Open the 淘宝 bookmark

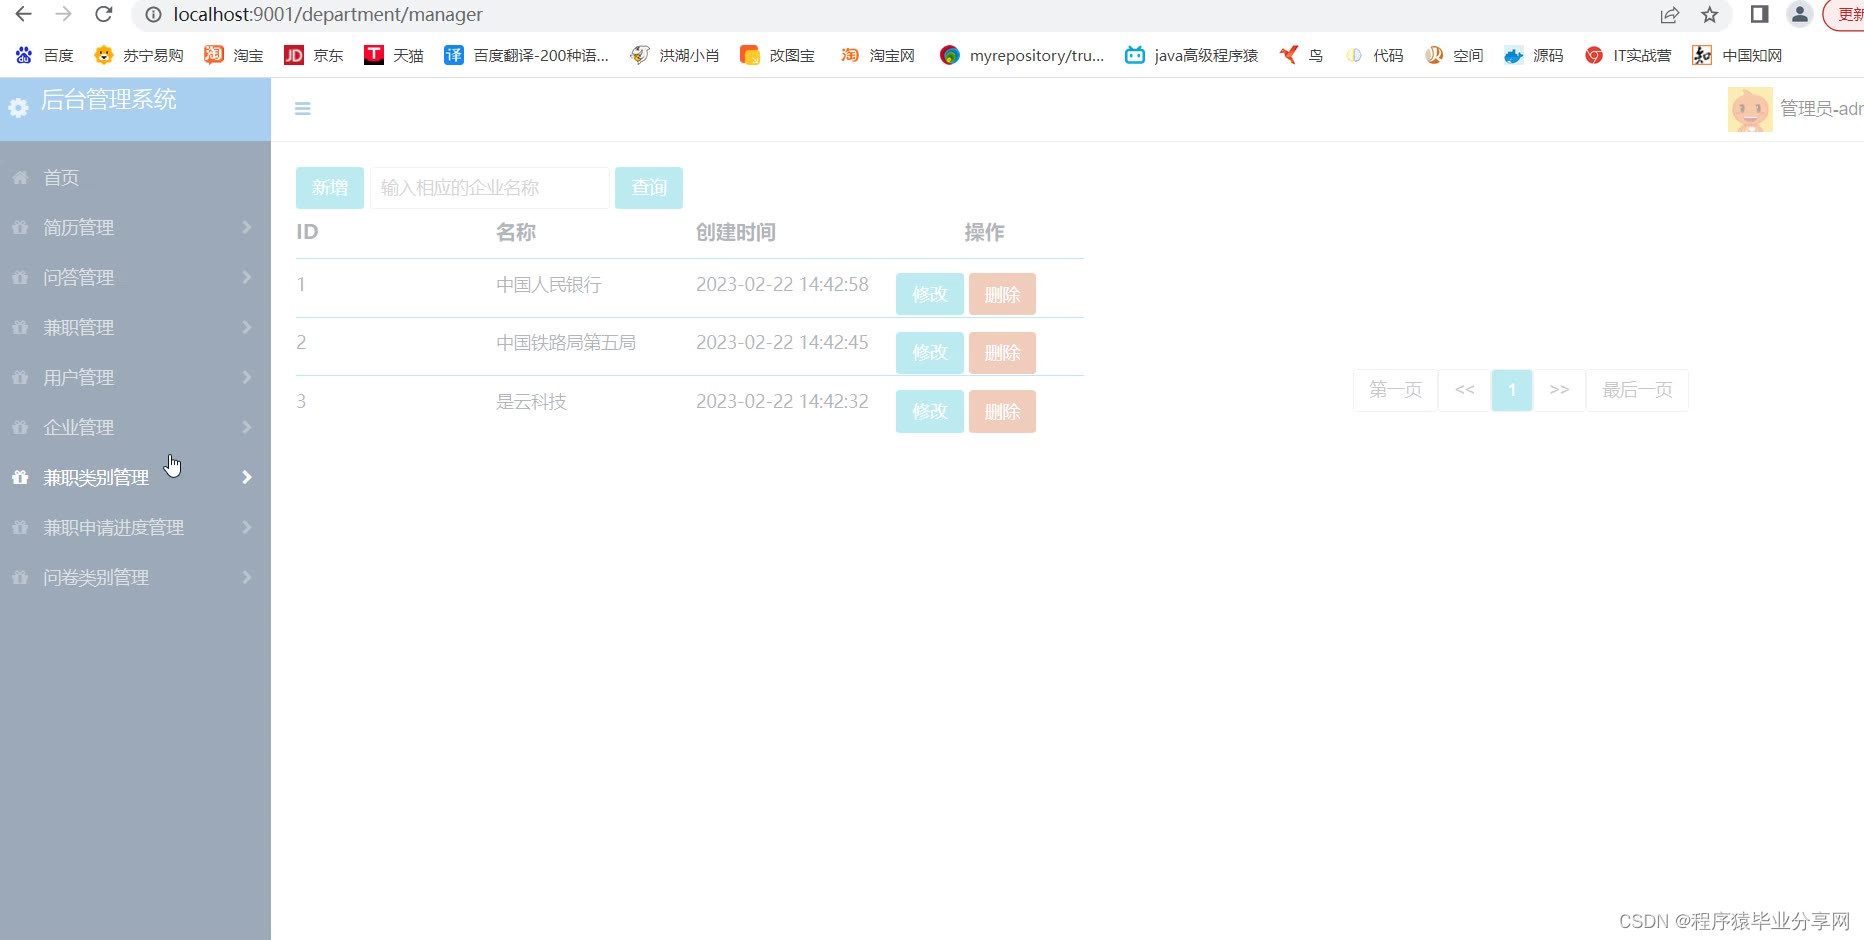tap(233, 55)
